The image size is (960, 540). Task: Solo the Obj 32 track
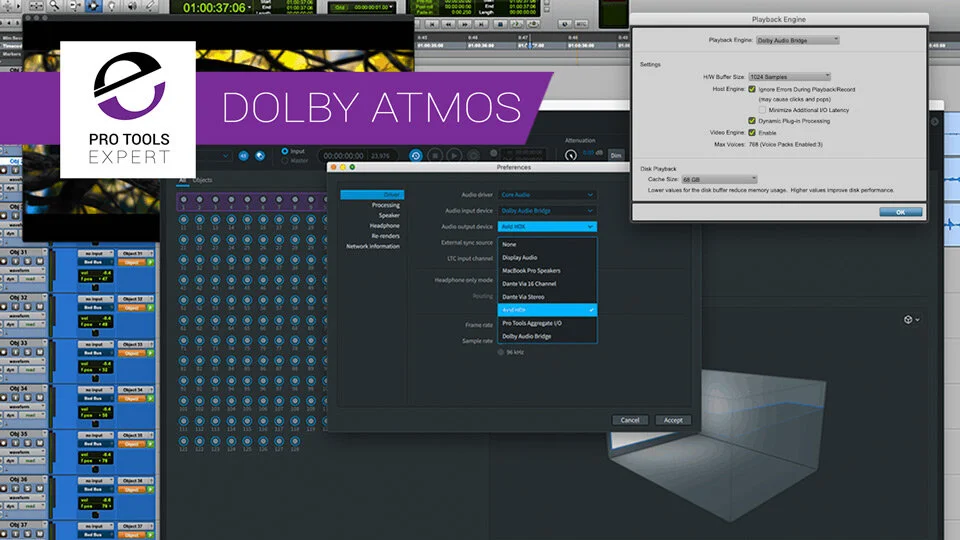coord(28,307)
